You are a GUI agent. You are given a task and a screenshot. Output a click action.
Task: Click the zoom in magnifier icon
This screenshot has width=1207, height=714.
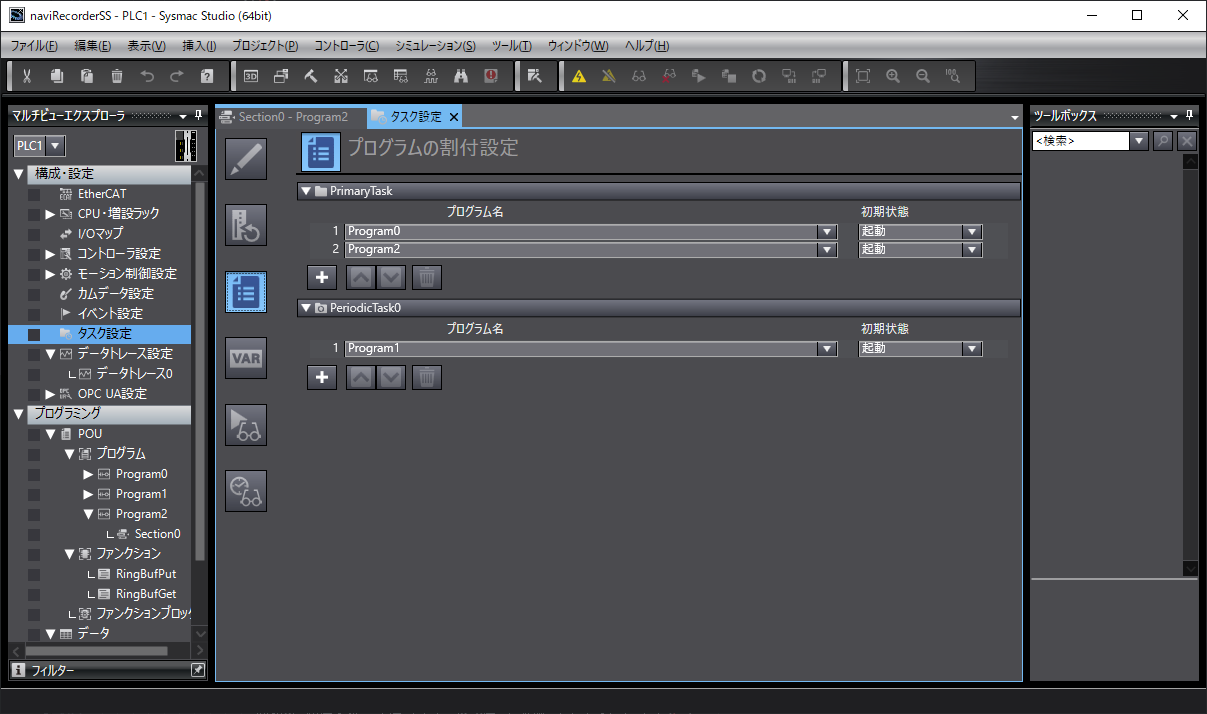[893, 76]
